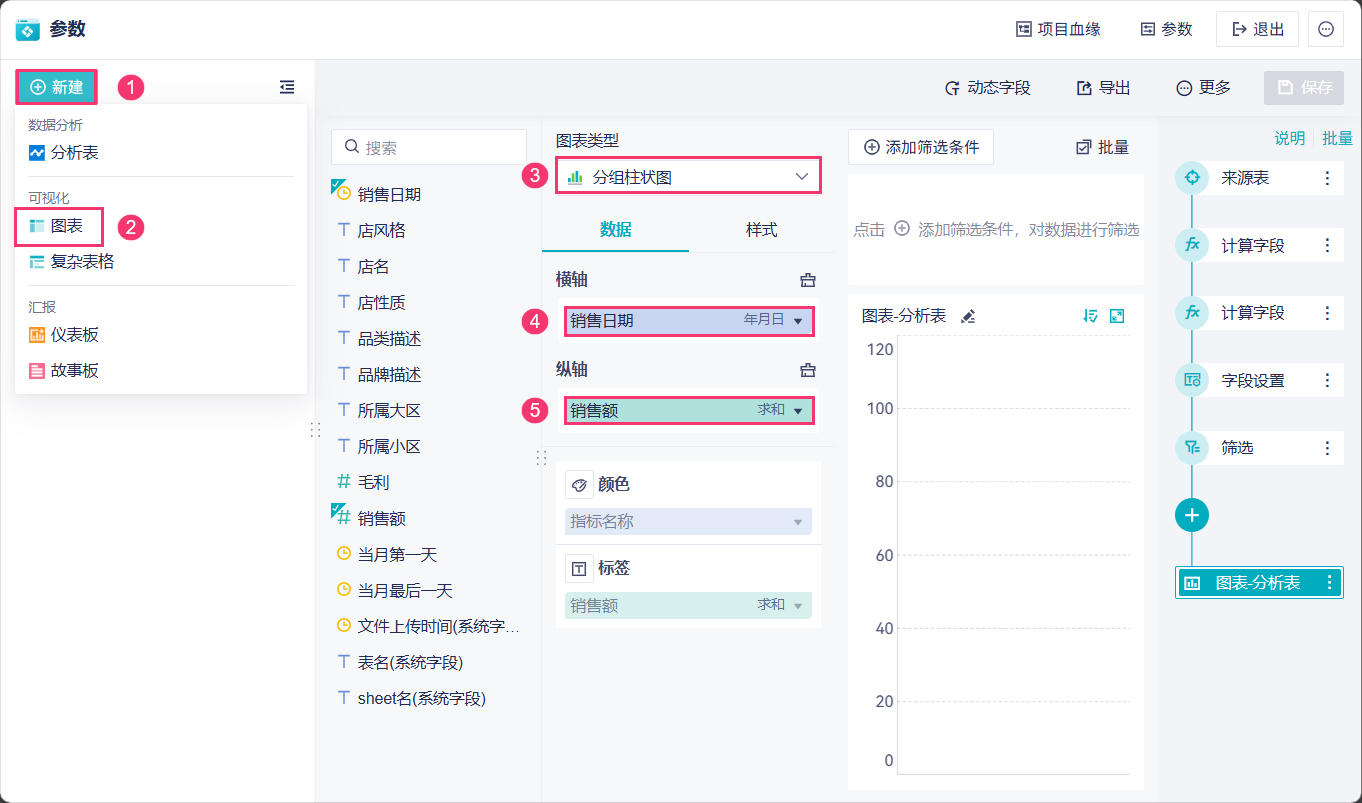Click the 退出 exit button
The width and height of the screenshot is (1362, 803).
[1257, 29]
